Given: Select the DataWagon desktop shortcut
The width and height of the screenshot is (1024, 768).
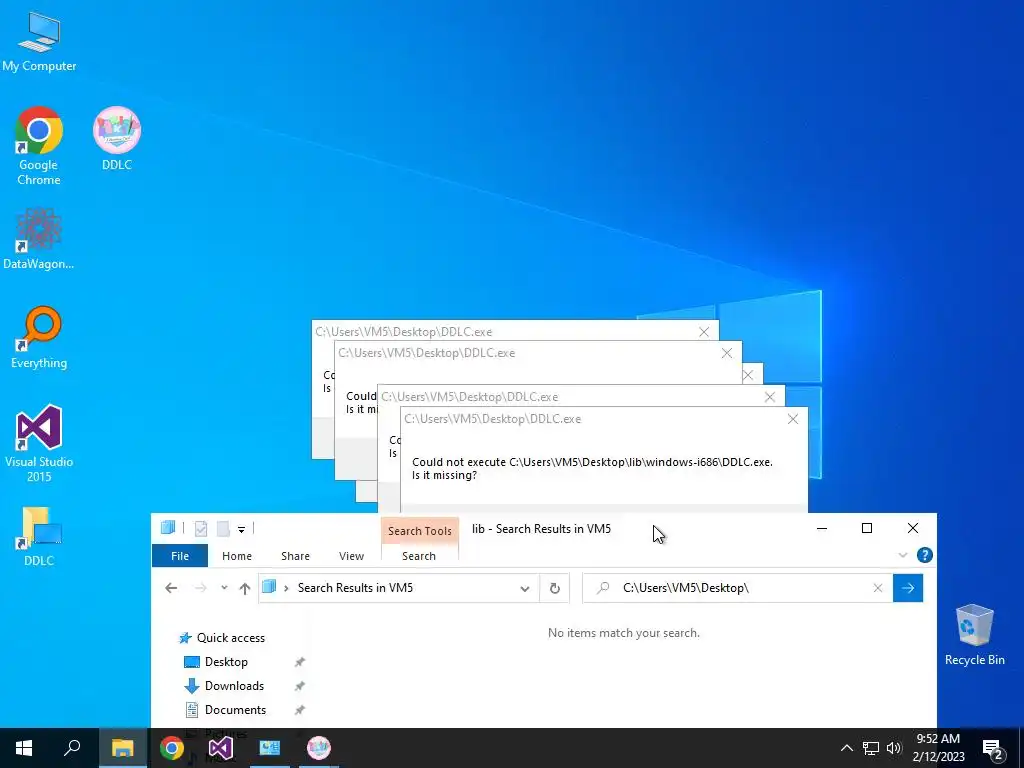Looking at the screenshot, I should tap(39, 238).
